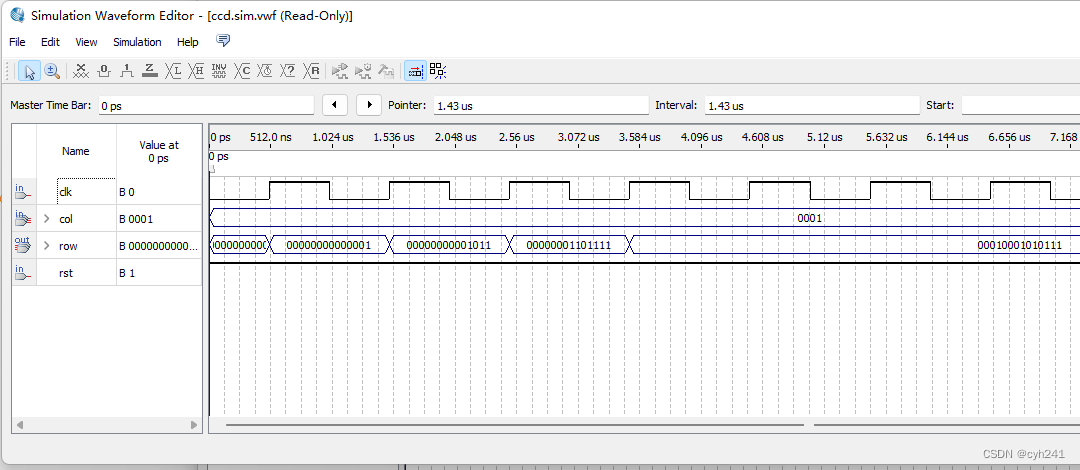Click the Pointer value field
1080x470 pixels.
pyautogui.click(x=541, y=105)
